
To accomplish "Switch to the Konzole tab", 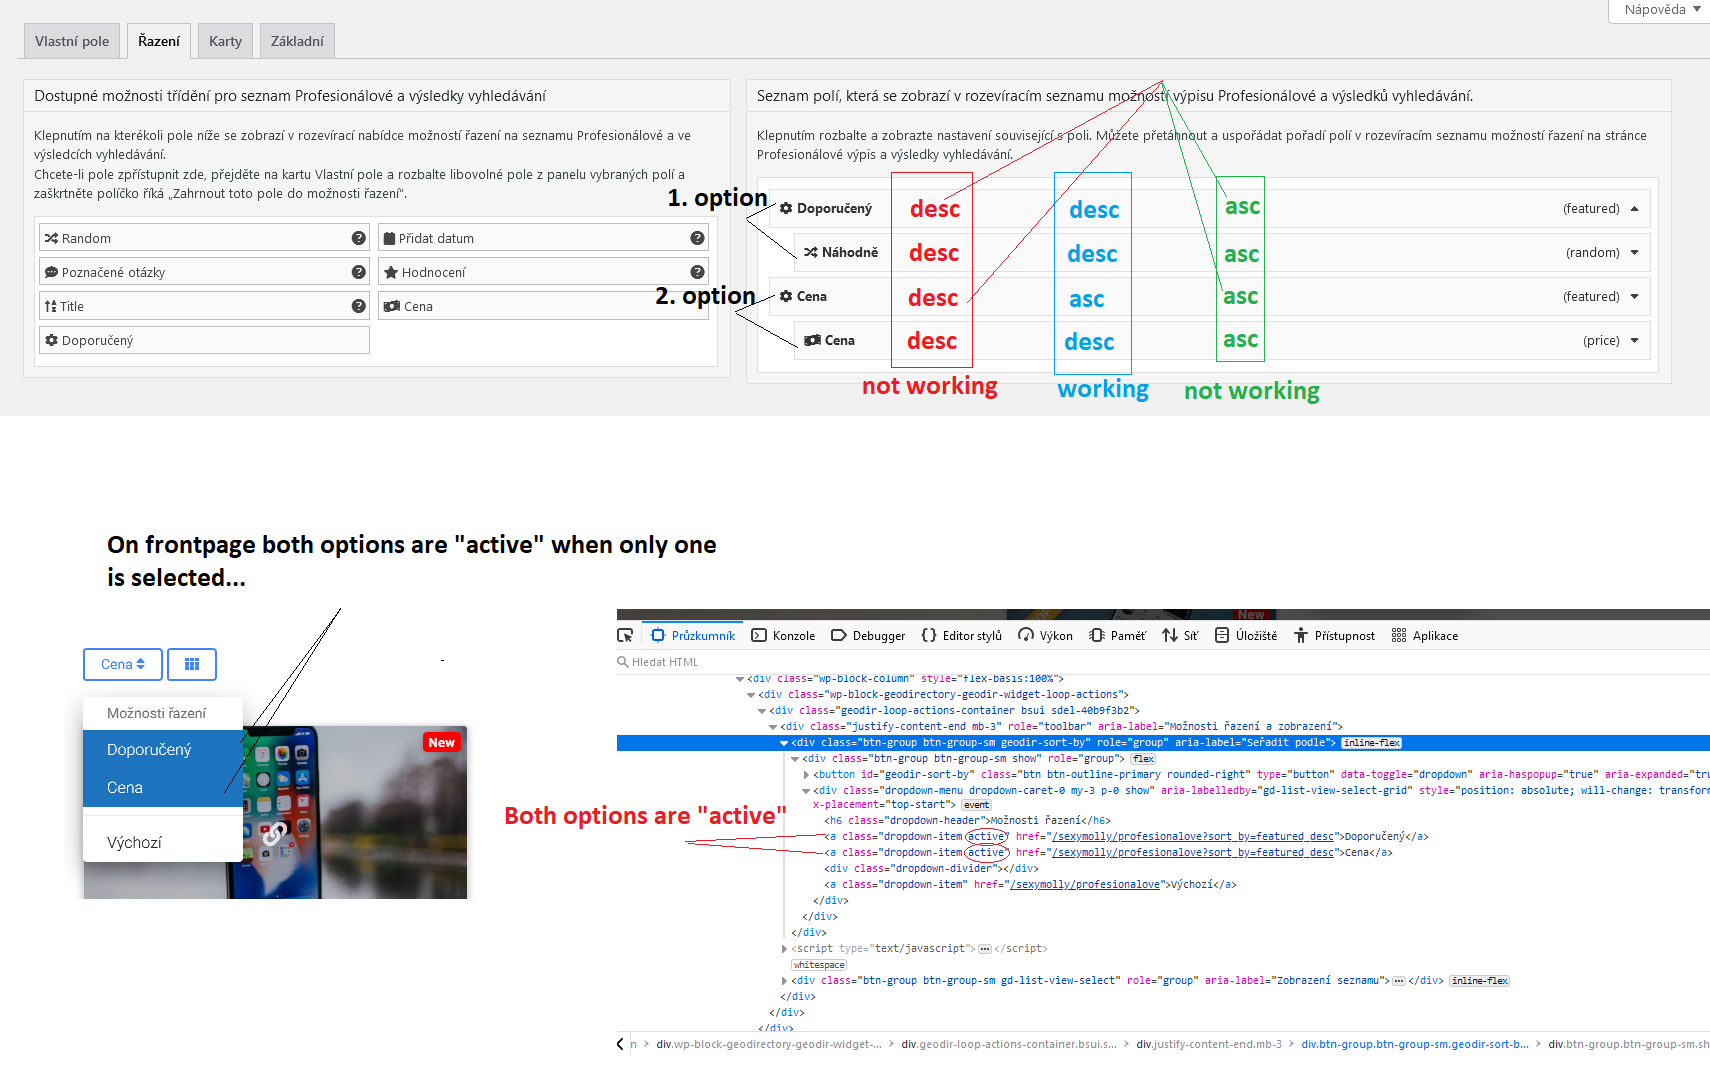I will (x=783, y=635).
